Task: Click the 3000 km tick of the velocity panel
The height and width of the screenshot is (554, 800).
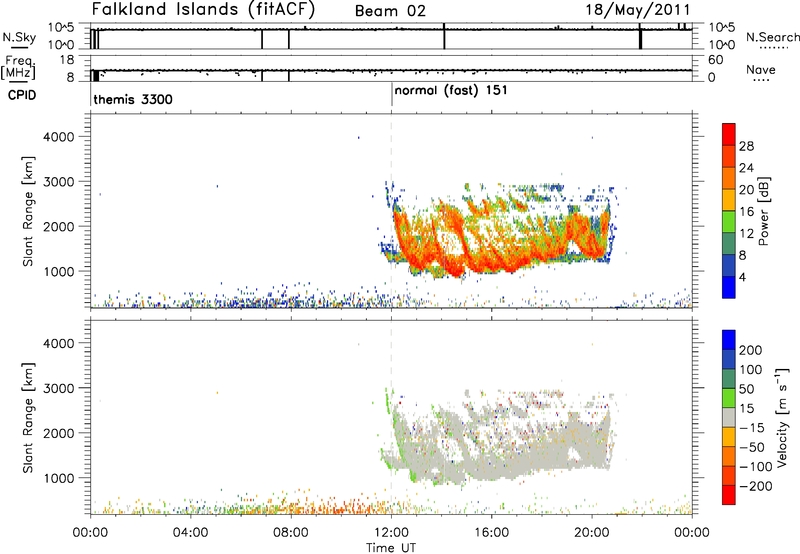Action: pyautogui.click(x=59, y=388)
